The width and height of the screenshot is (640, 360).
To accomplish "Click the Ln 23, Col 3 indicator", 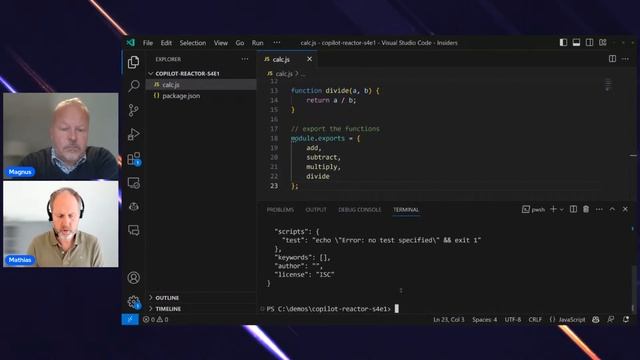I will (449, 320).
